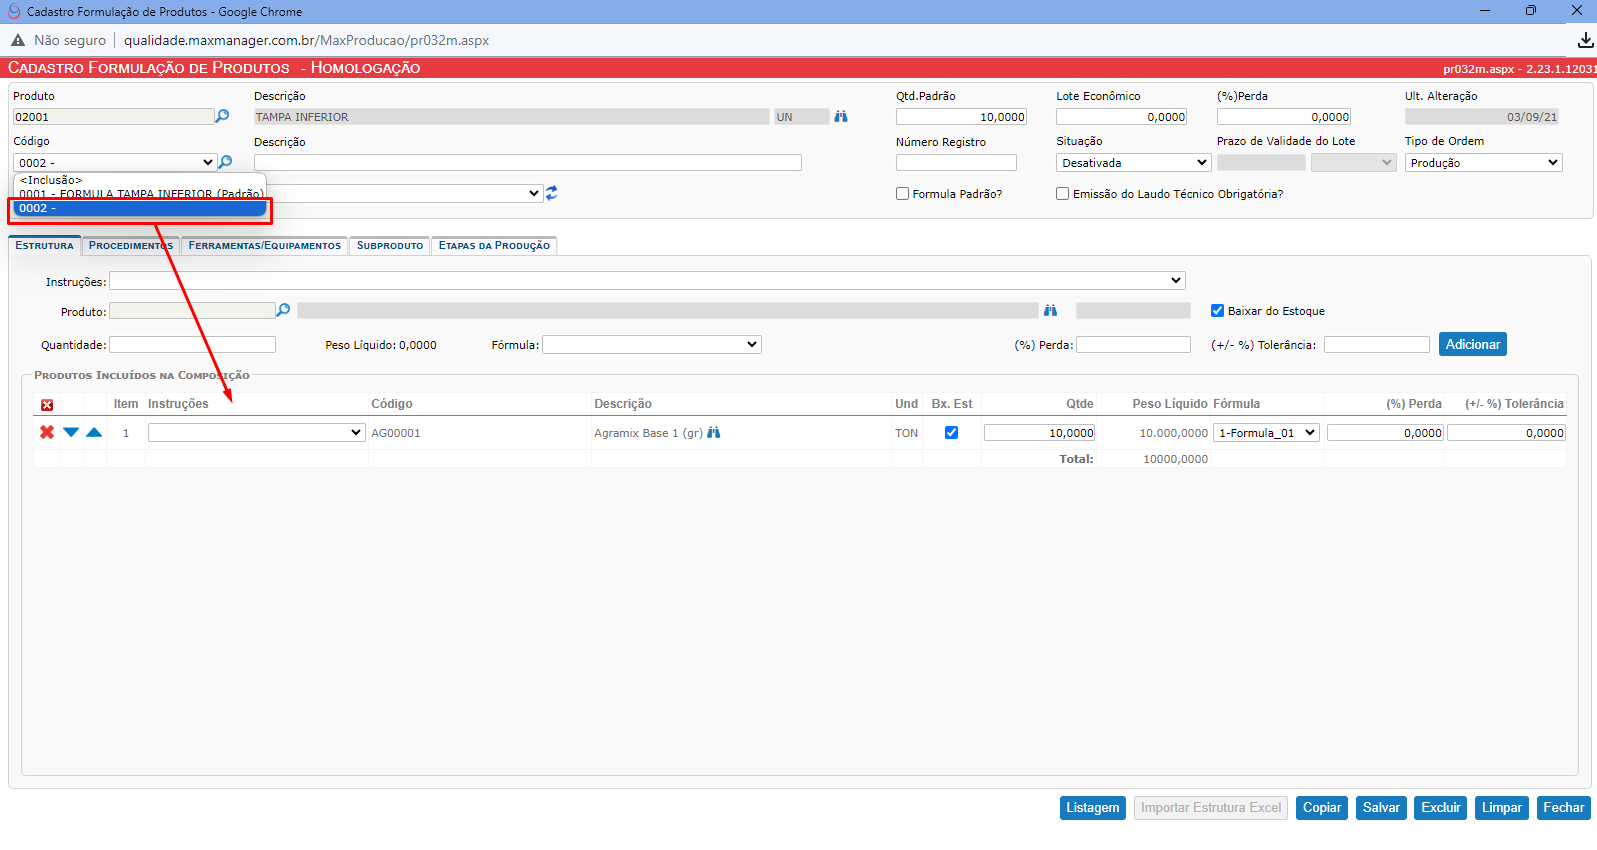
Task: Uncheck Baixar do Estoque checkbox
Action: 1217,311
